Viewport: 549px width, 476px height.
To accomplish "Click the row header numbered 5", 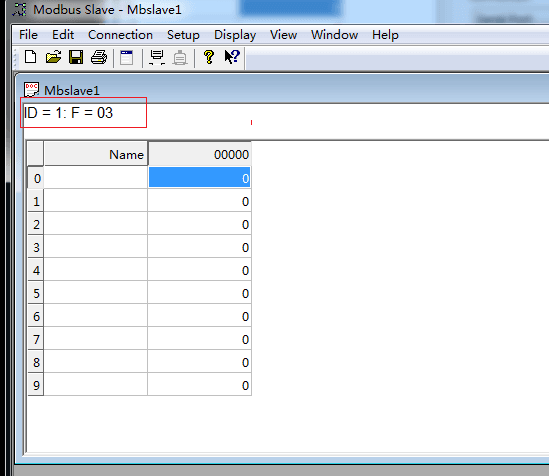I will pos(36,292).
